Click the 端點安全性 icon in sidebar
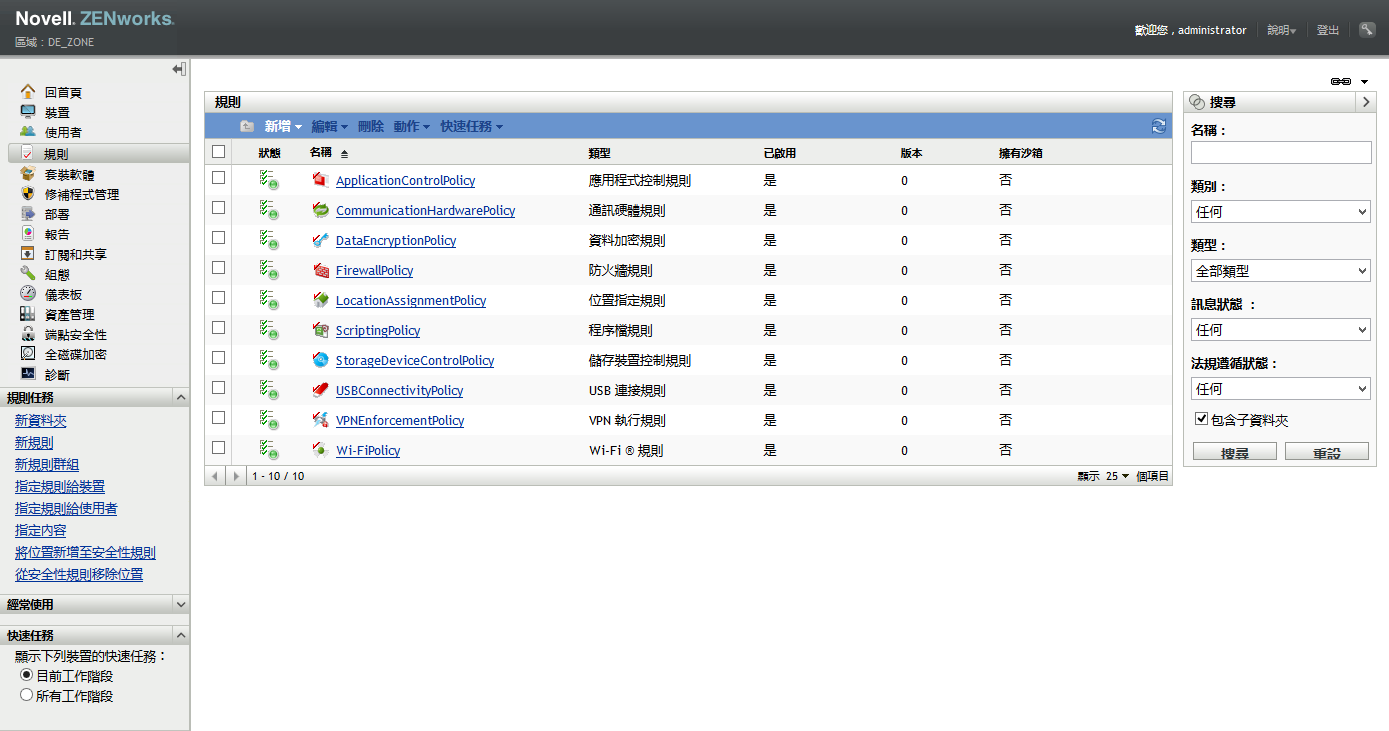Viewport: 1389px width, 731px height. coord(28,334)
